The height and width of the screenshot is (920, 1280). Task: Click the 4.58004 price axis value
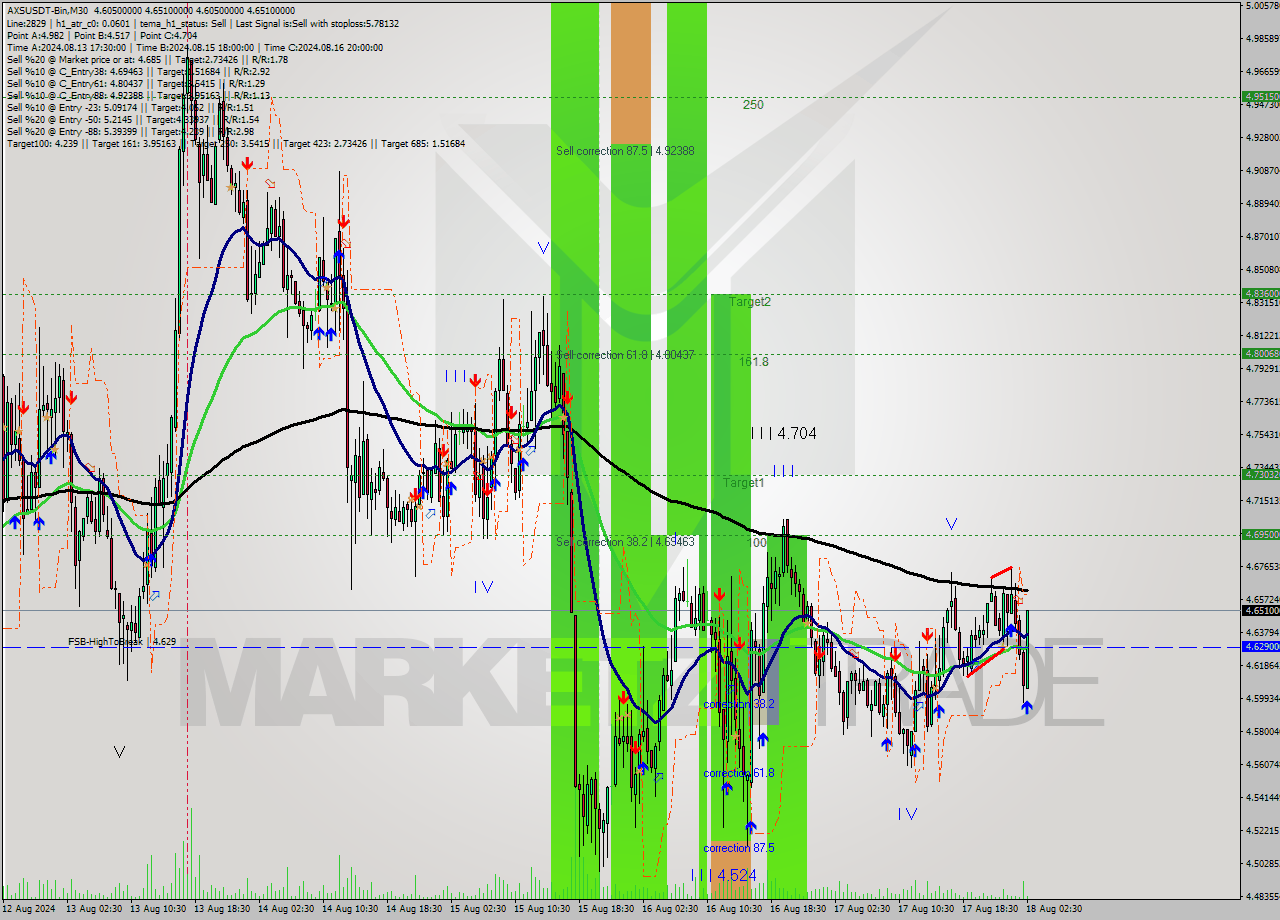[x=1262, y=731]
